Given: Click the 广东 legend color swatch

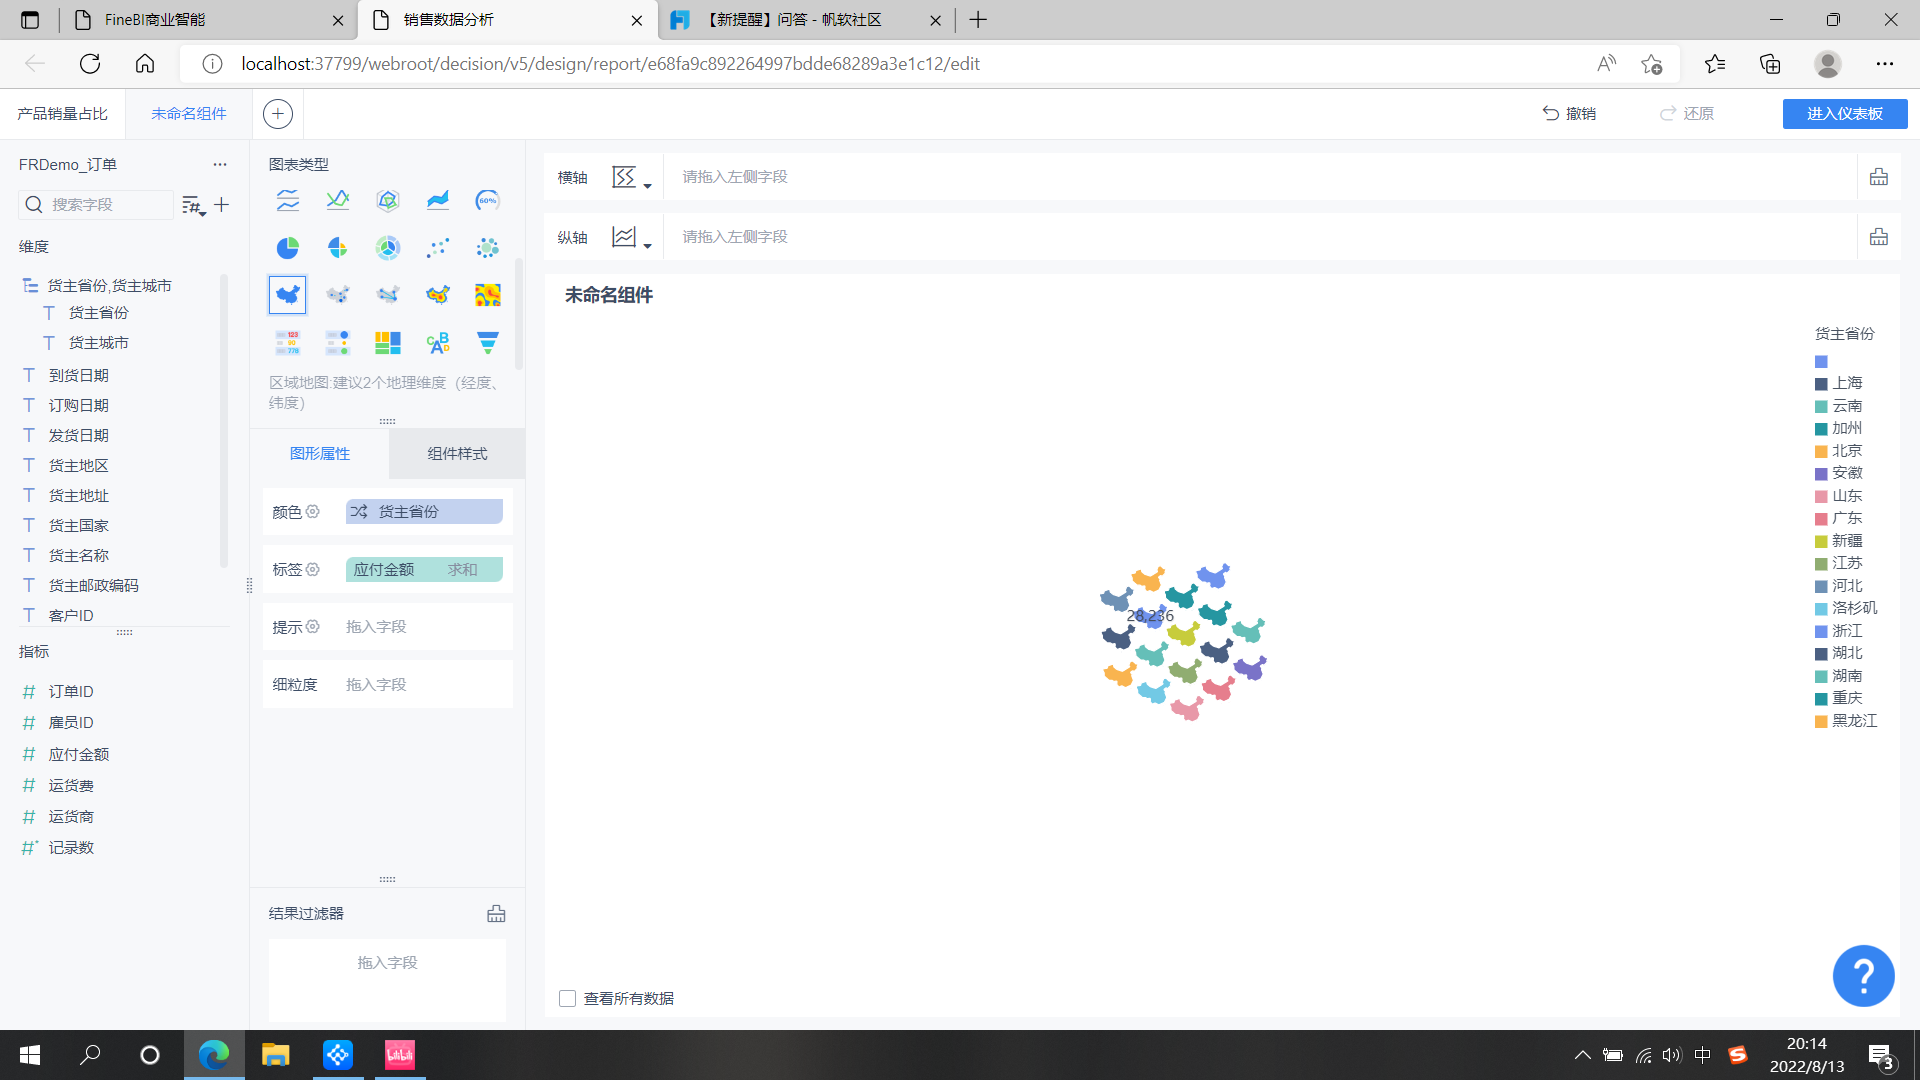Looking at the screenshot, I should click(x=1821, y=518).
